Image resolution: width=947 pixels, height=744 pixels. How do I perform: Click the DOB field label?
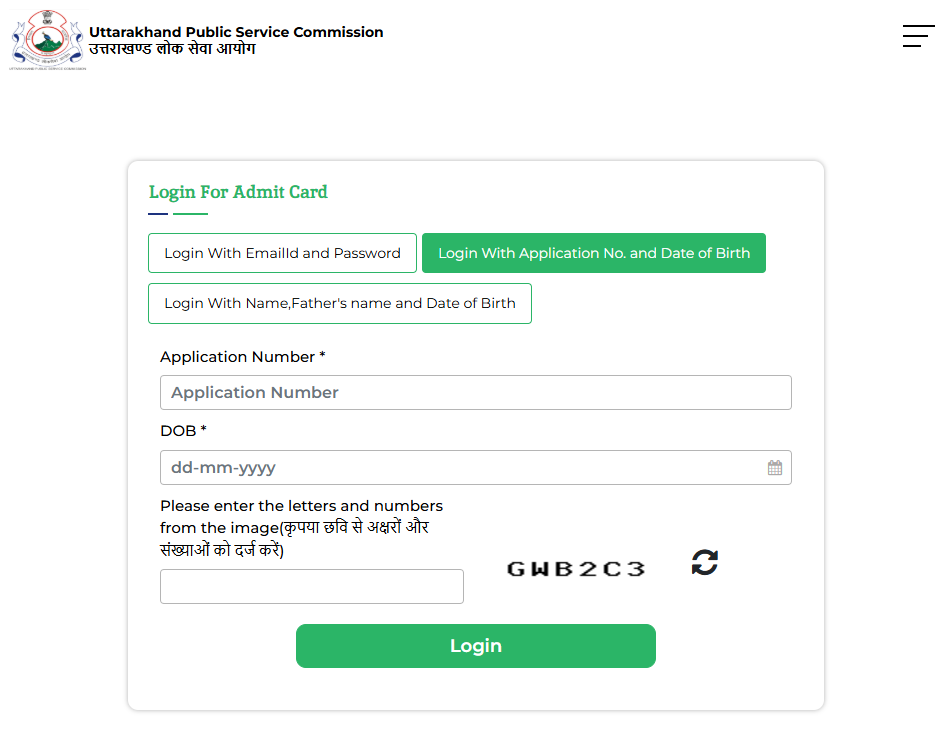click(183, 431)
